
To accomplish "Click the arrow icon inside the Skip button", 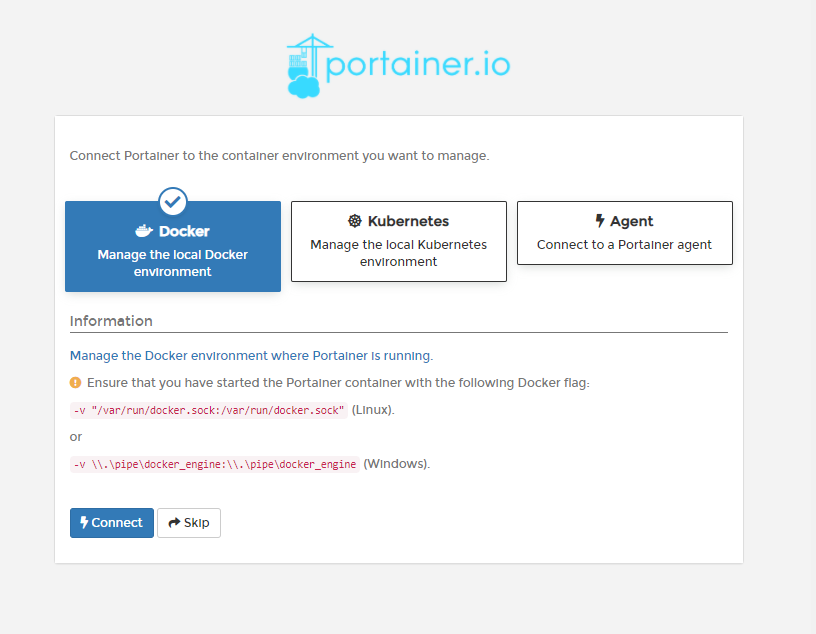I will pos(175,522).
